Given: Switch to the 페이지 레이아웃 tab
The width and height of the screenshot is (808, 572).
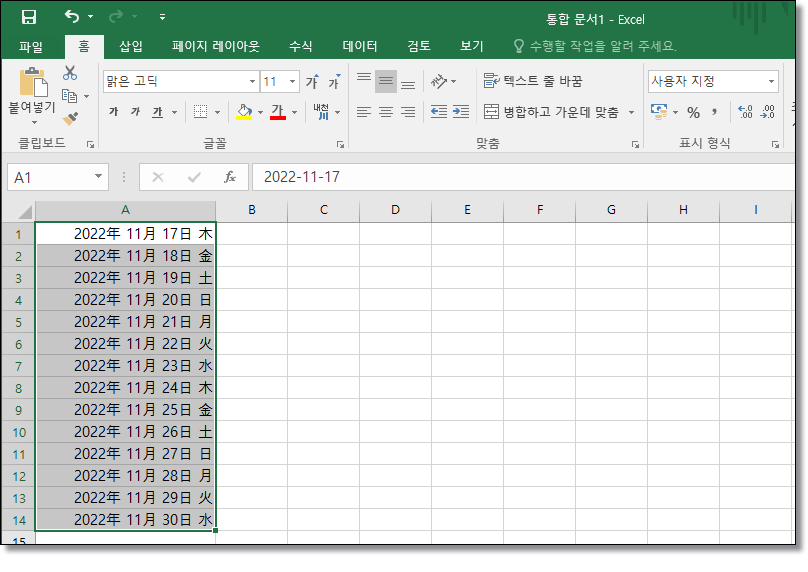Looking at the screenshot, I should coord(216,46).
